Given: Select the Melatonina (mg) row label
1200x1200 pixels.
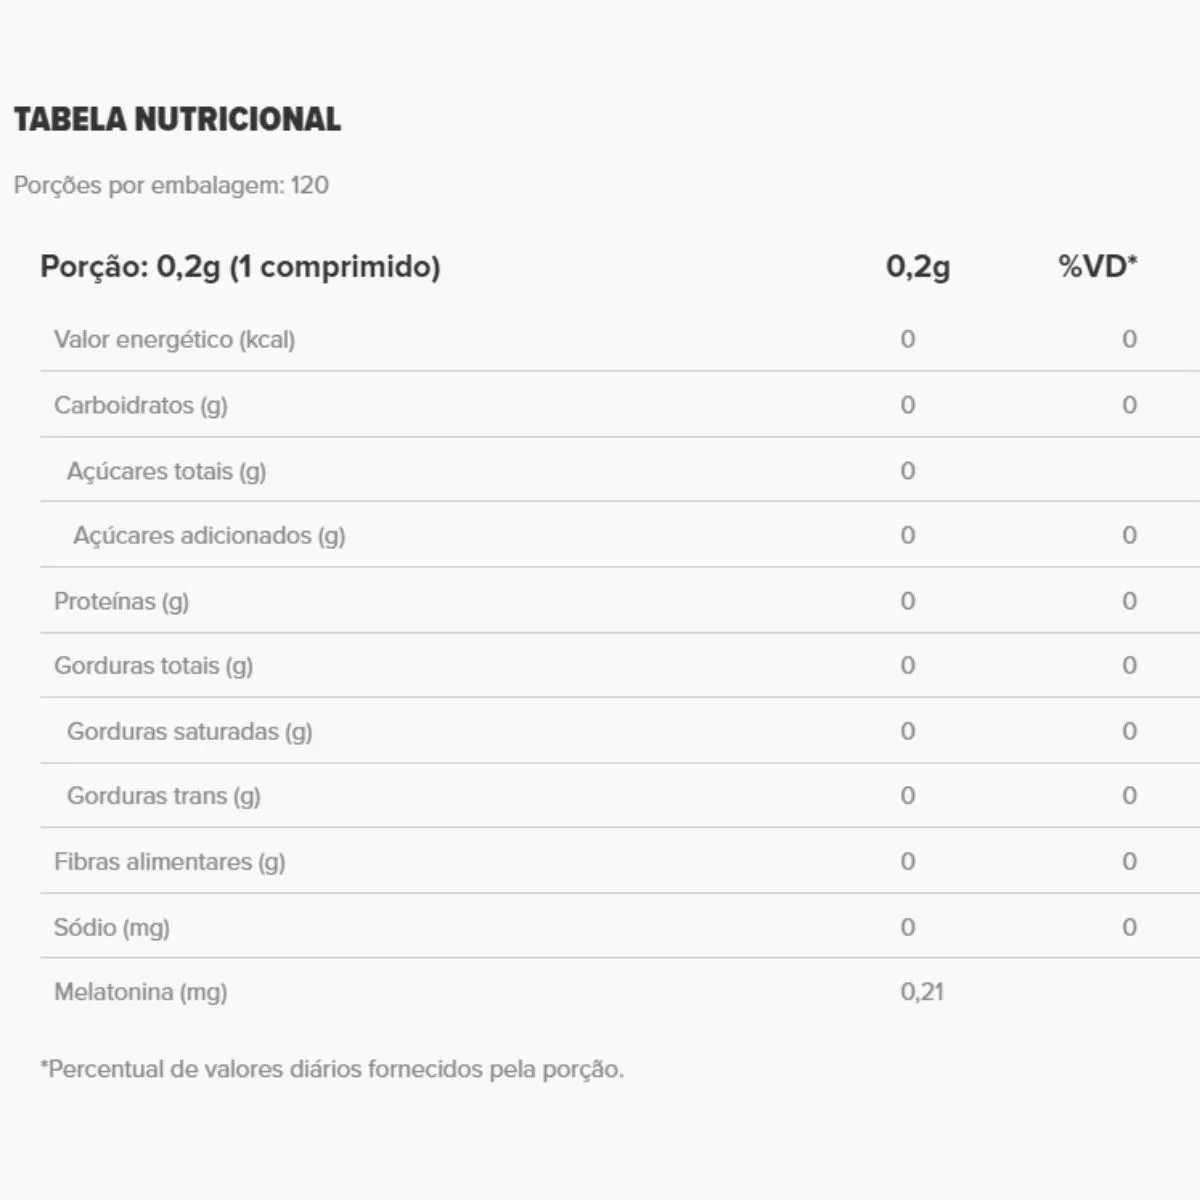Looking at the screenshot, I should point(140,992).
